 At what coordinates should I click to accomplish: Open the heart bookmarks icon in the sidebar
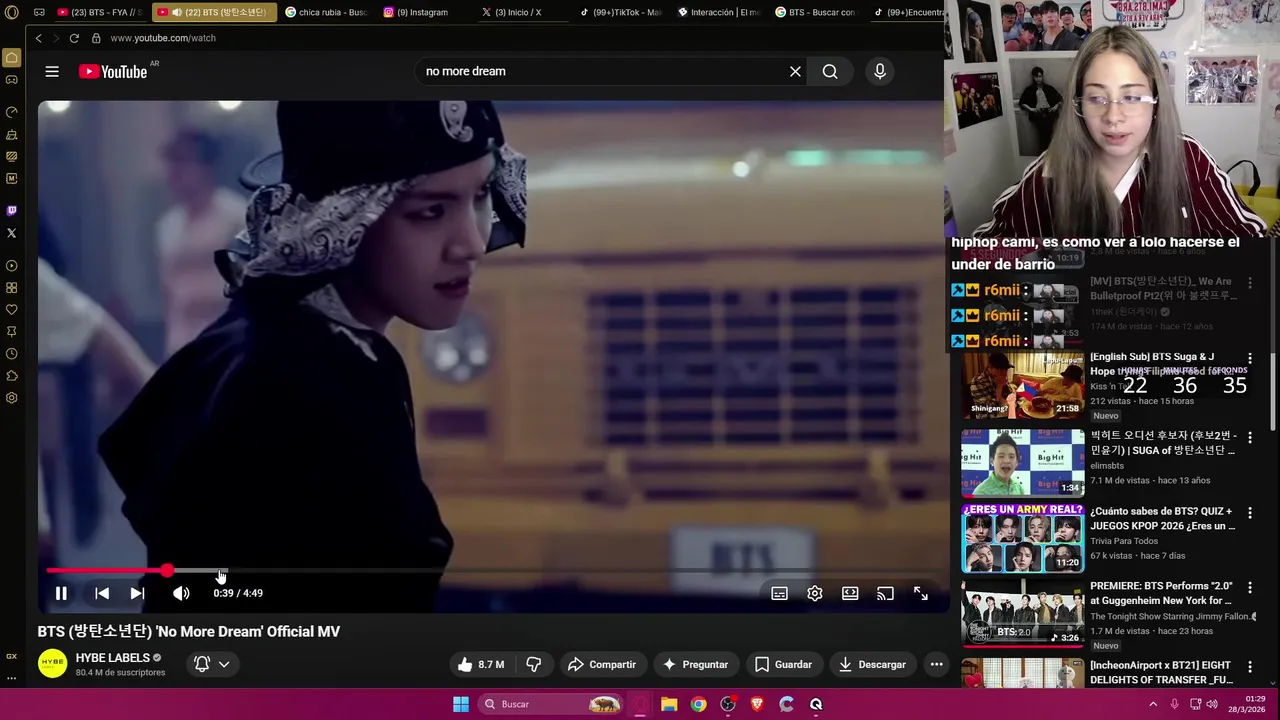tap(12, 309)
